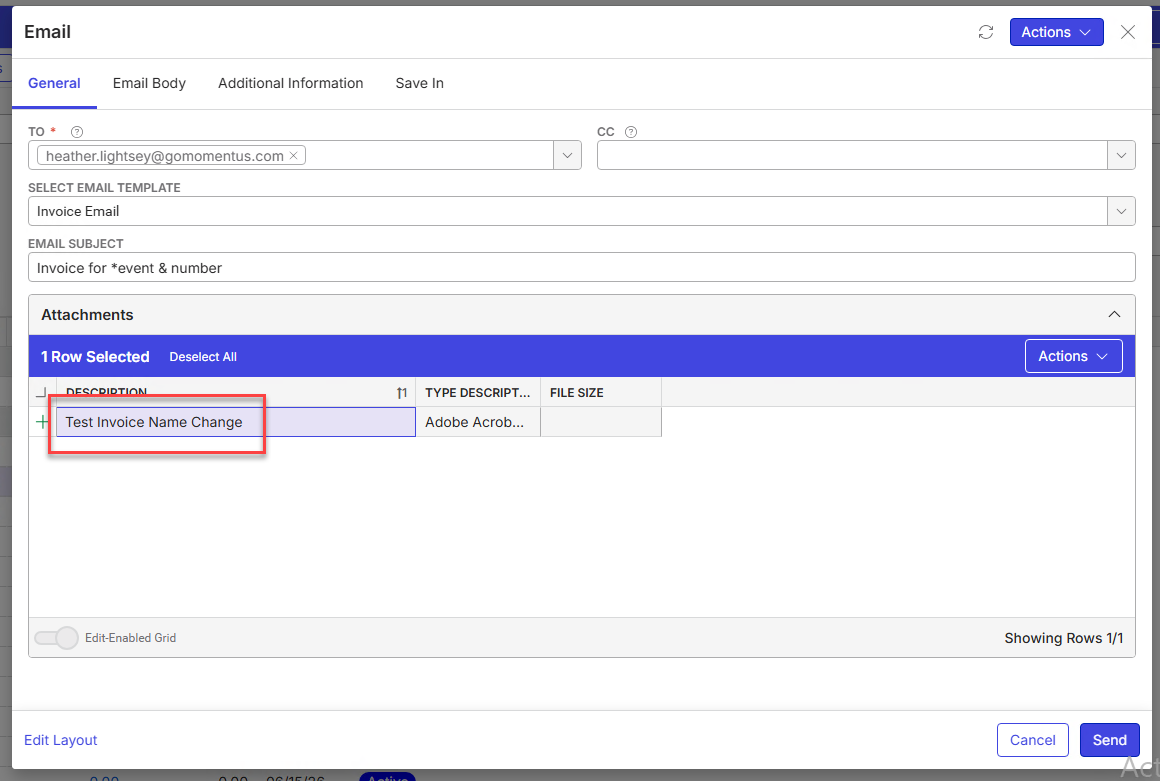
Task: Click the green plus on attachment row
Action: tap(42, 422)
